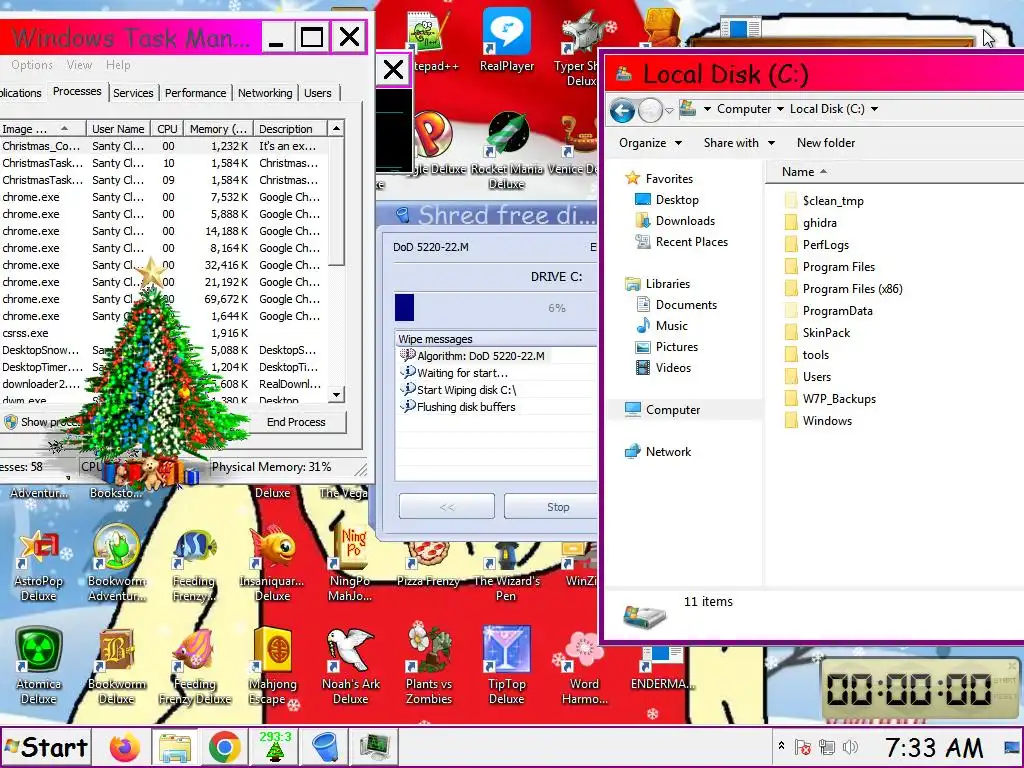This screenshot has height=768, width=1024.
Task: Switch to the Networking tab
Action: coord(264,93)
